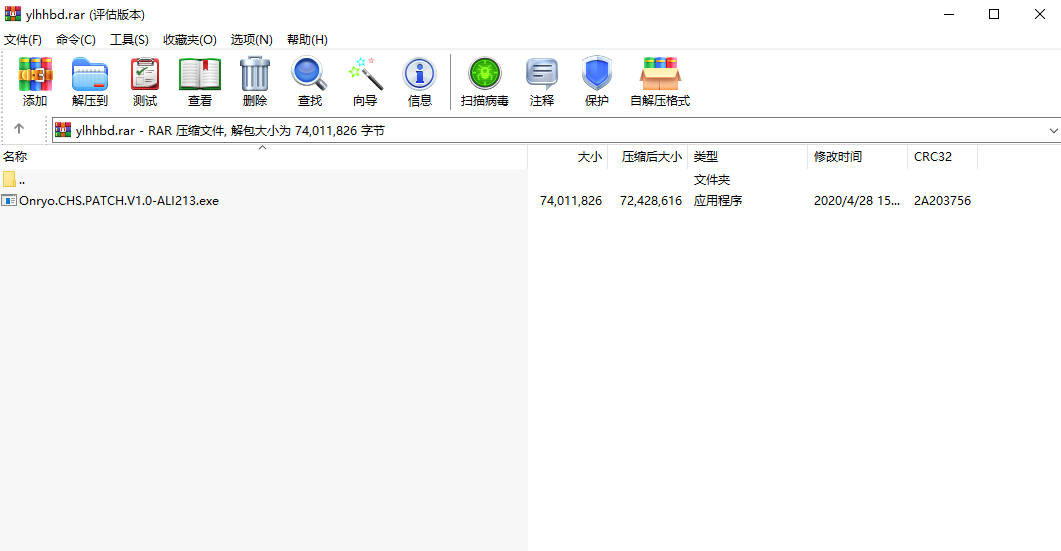Click the WinRAR icon in title bar
The width and height of the screenshot is (1061, 551).
[x=13, y=14]
